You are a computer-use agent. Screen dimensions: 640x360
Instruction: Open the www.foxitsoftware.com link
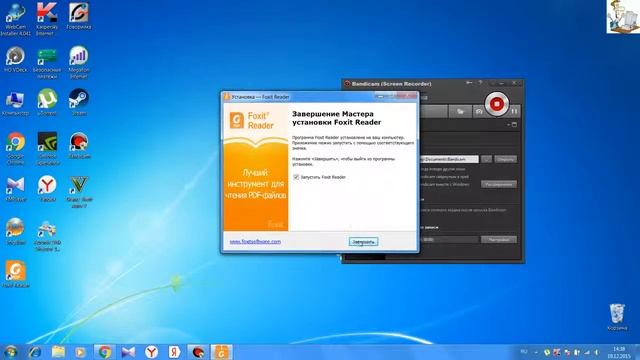[x=255, y=242]
